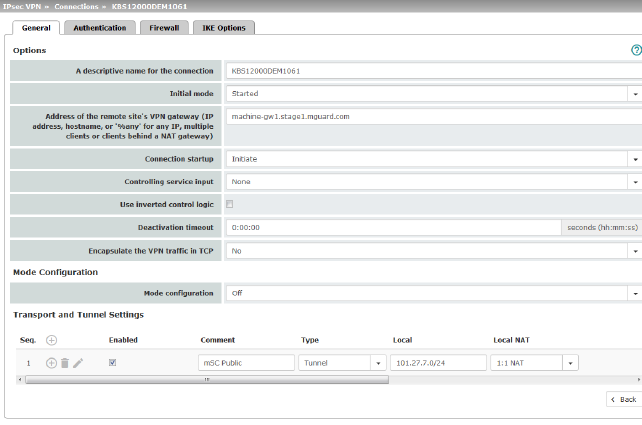Open Controlling service input dropdown
642x425 pixels.
tap(635, 182)
